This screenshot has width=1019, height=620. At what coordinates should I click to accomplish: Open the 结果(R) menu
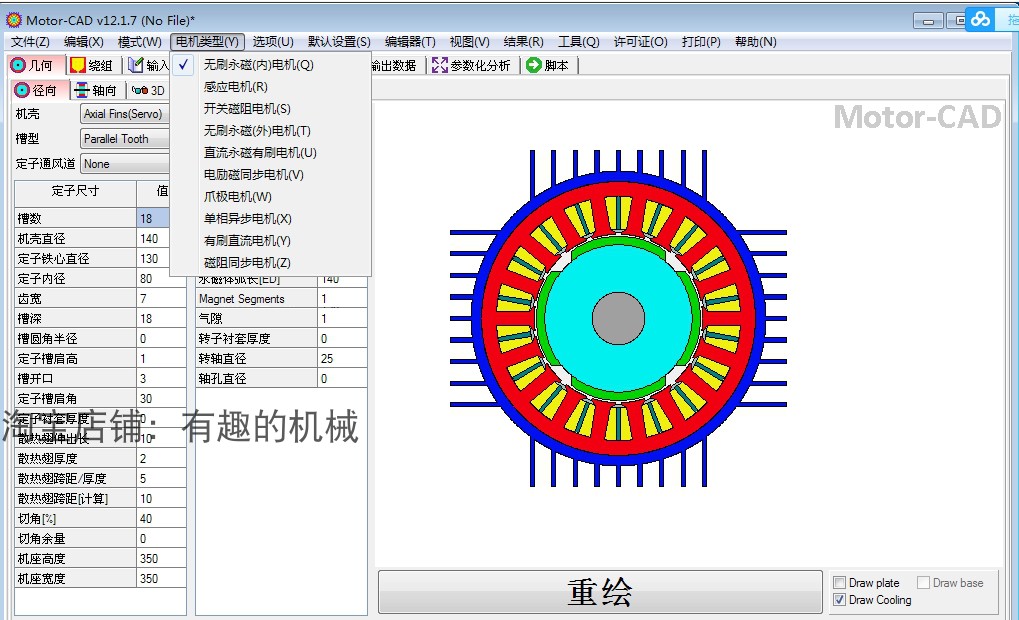[523, 42]
